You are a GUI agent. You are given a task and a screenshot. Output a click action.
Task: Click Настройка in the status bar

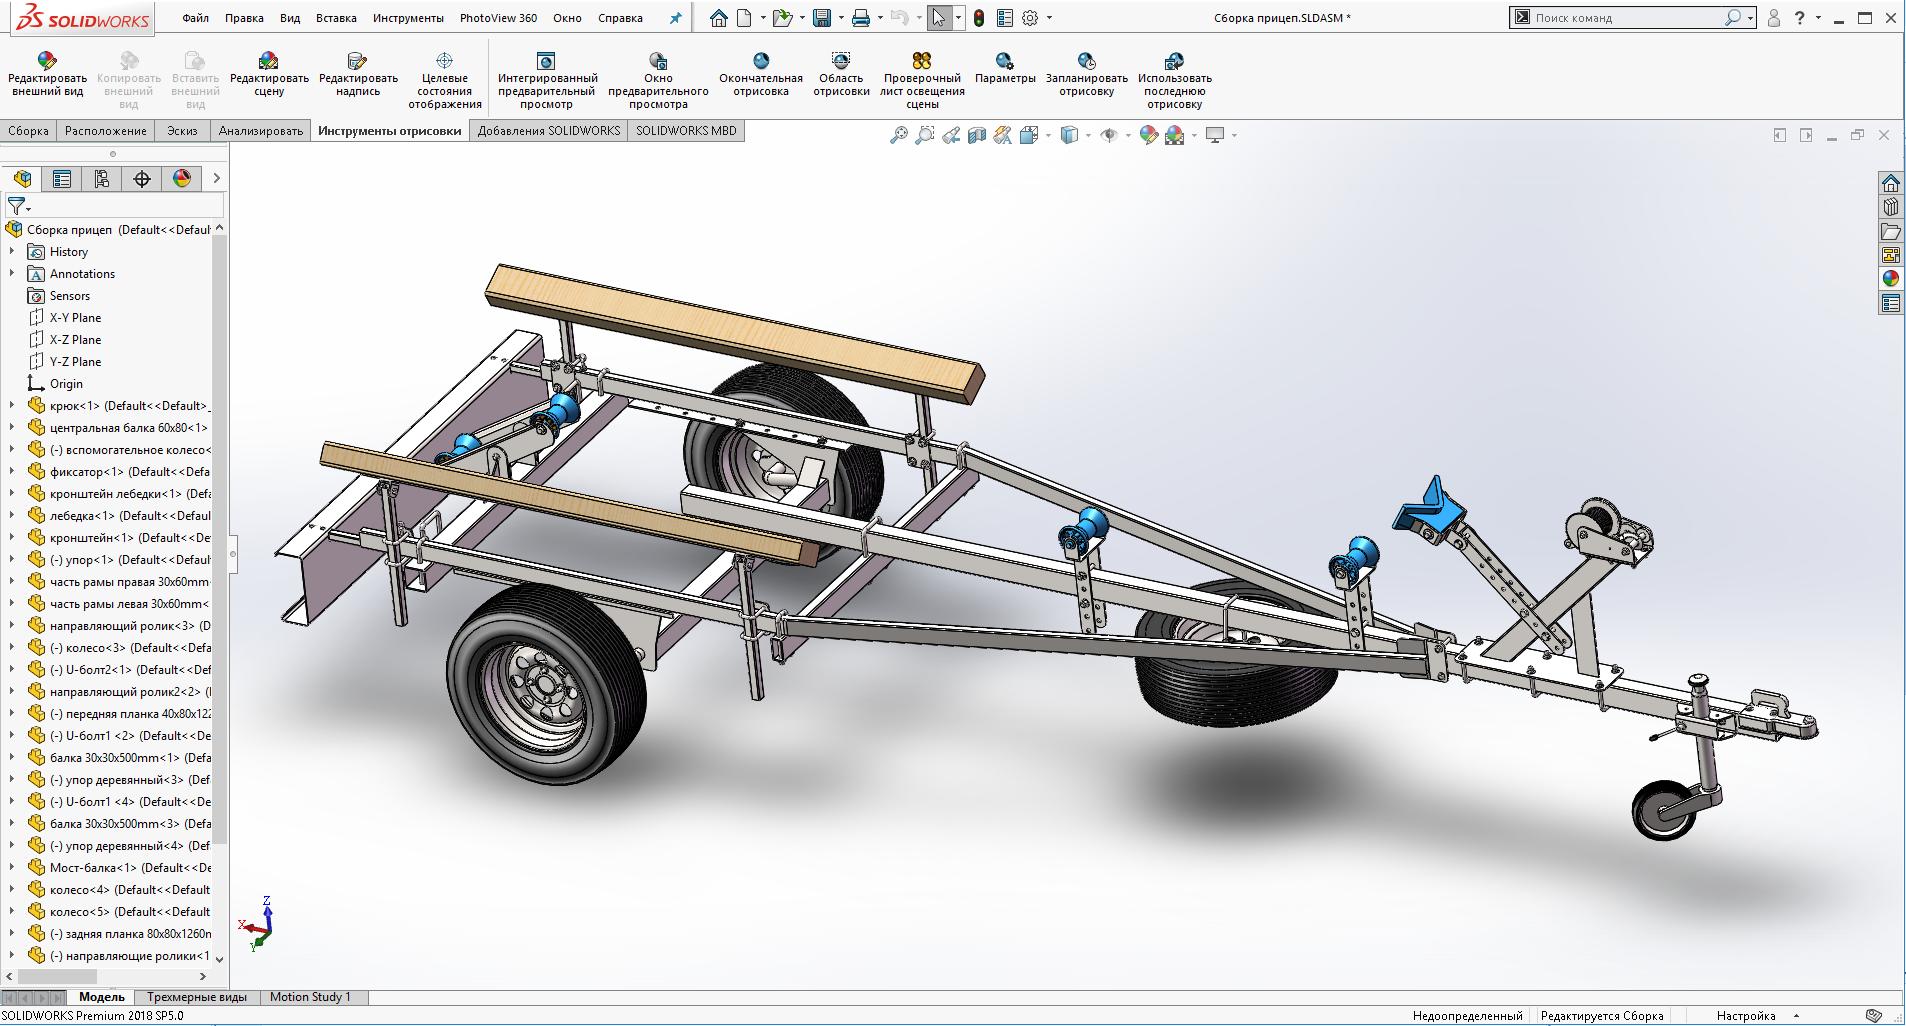pyautogui.click(x=1746, y=1016)
